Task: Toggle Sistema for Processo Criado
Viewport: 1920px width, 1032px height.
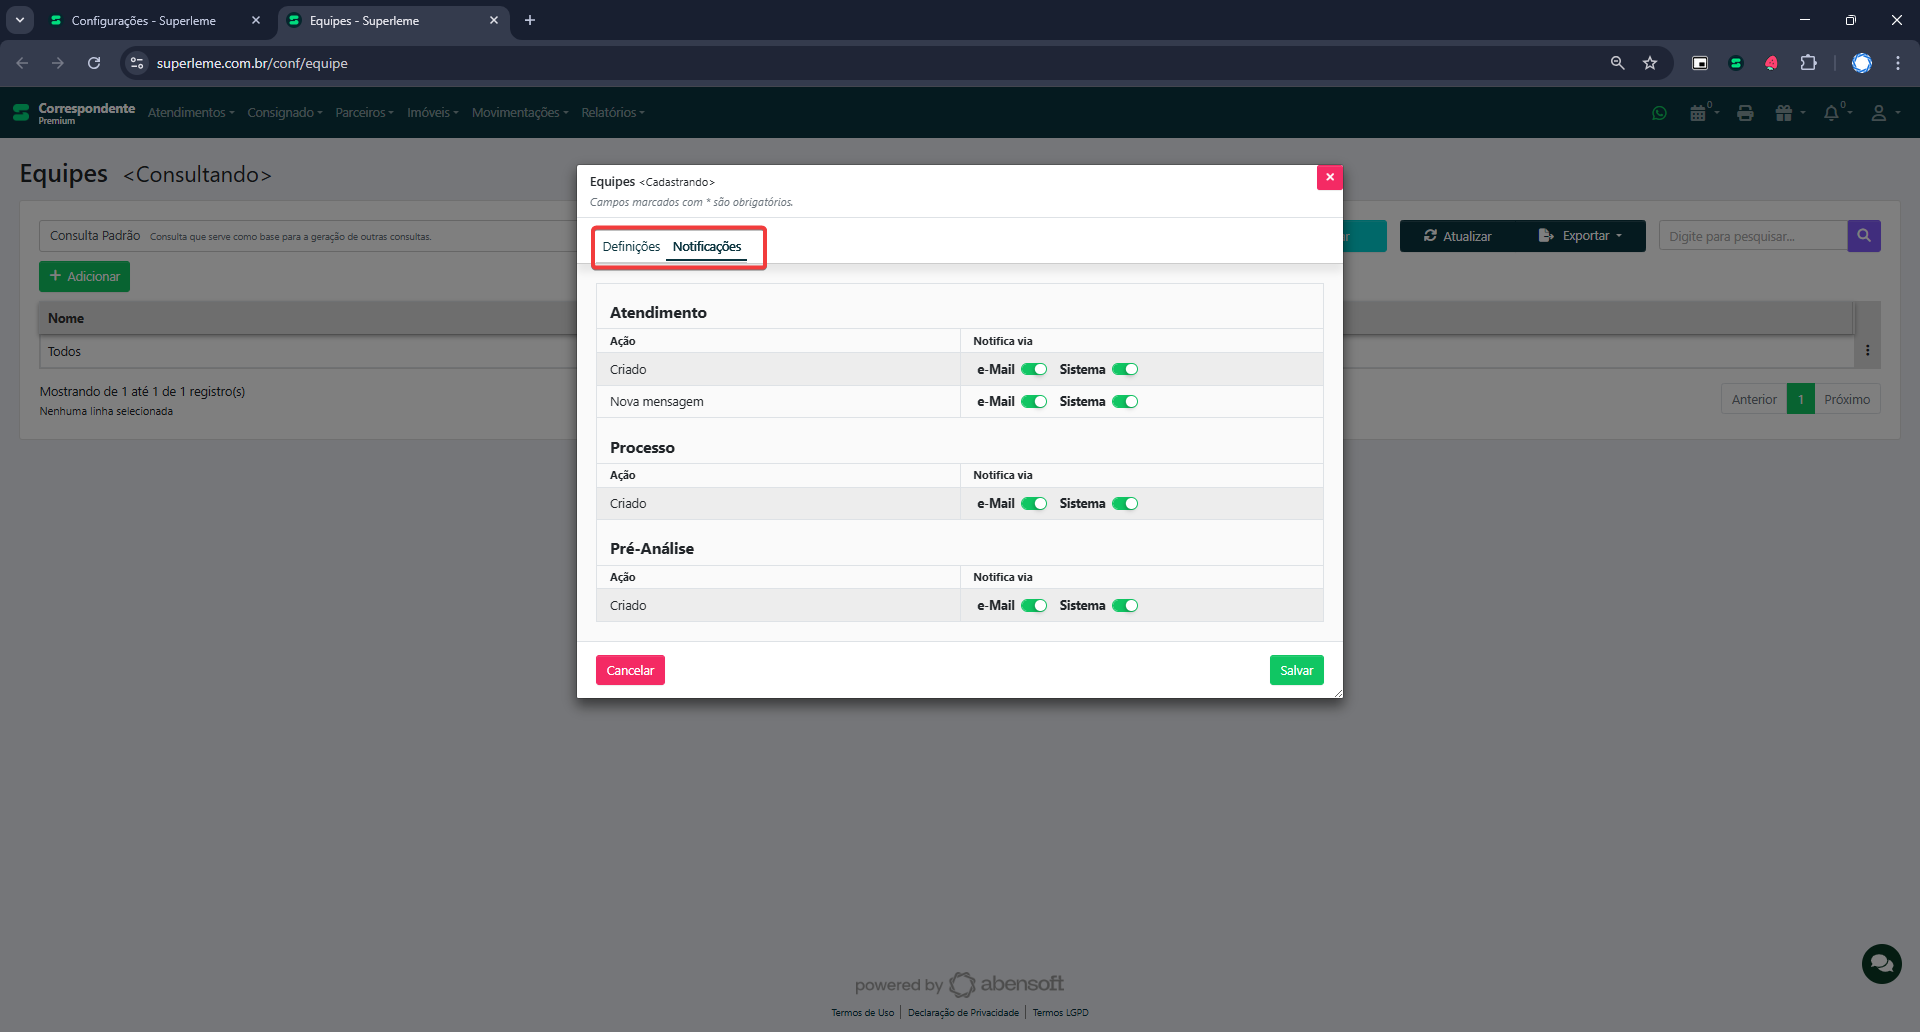Action: [x=1125, y=504]
